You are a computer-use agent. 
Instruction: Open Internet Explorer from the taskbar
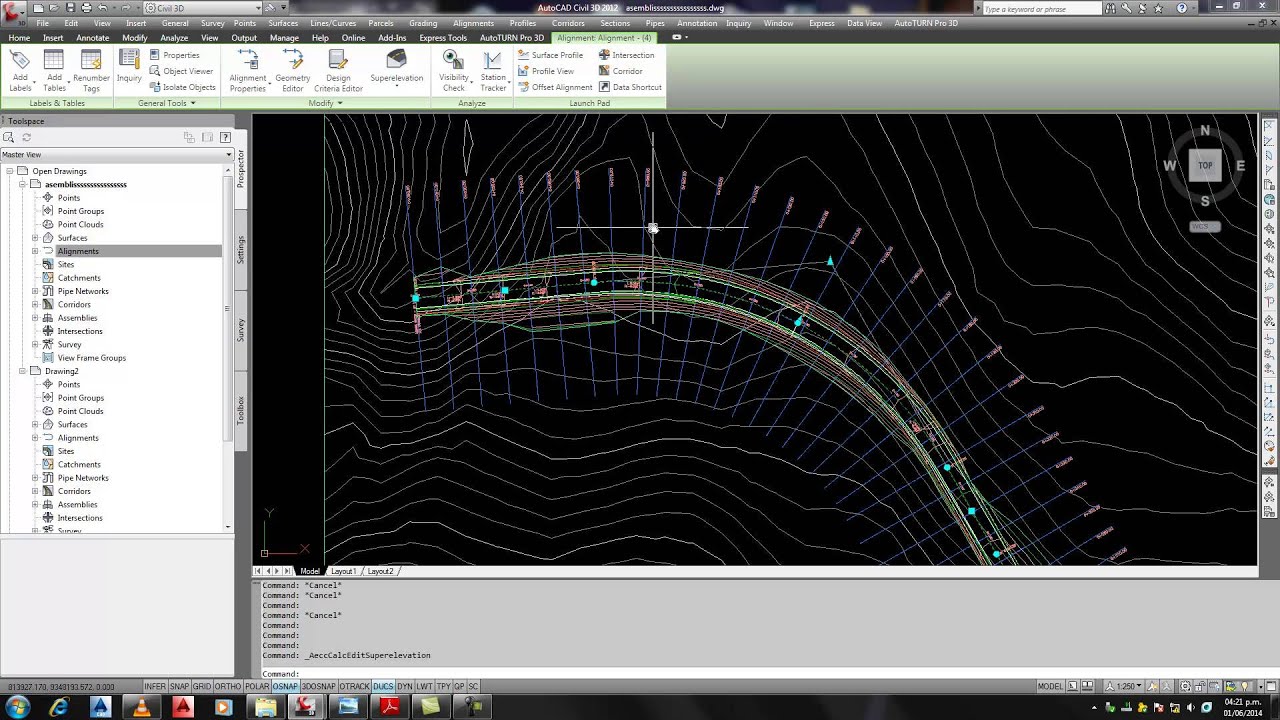(59, 707)
